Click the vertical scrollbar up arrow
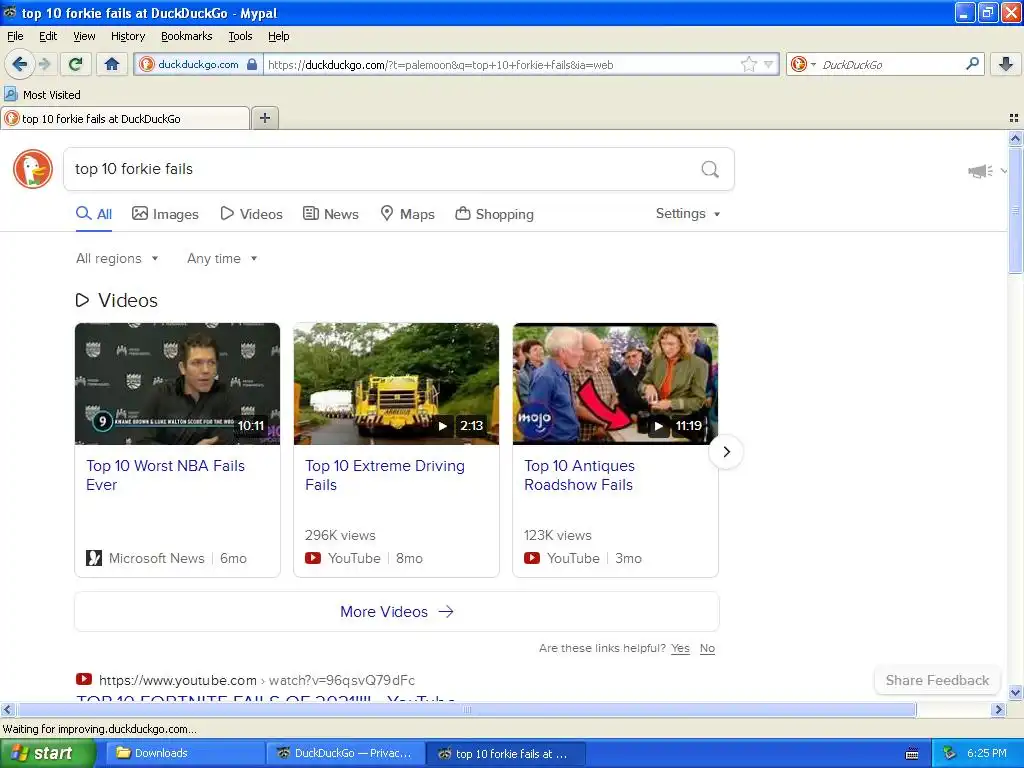This screenshot has height=768, width=1024. coord(1015,138)
